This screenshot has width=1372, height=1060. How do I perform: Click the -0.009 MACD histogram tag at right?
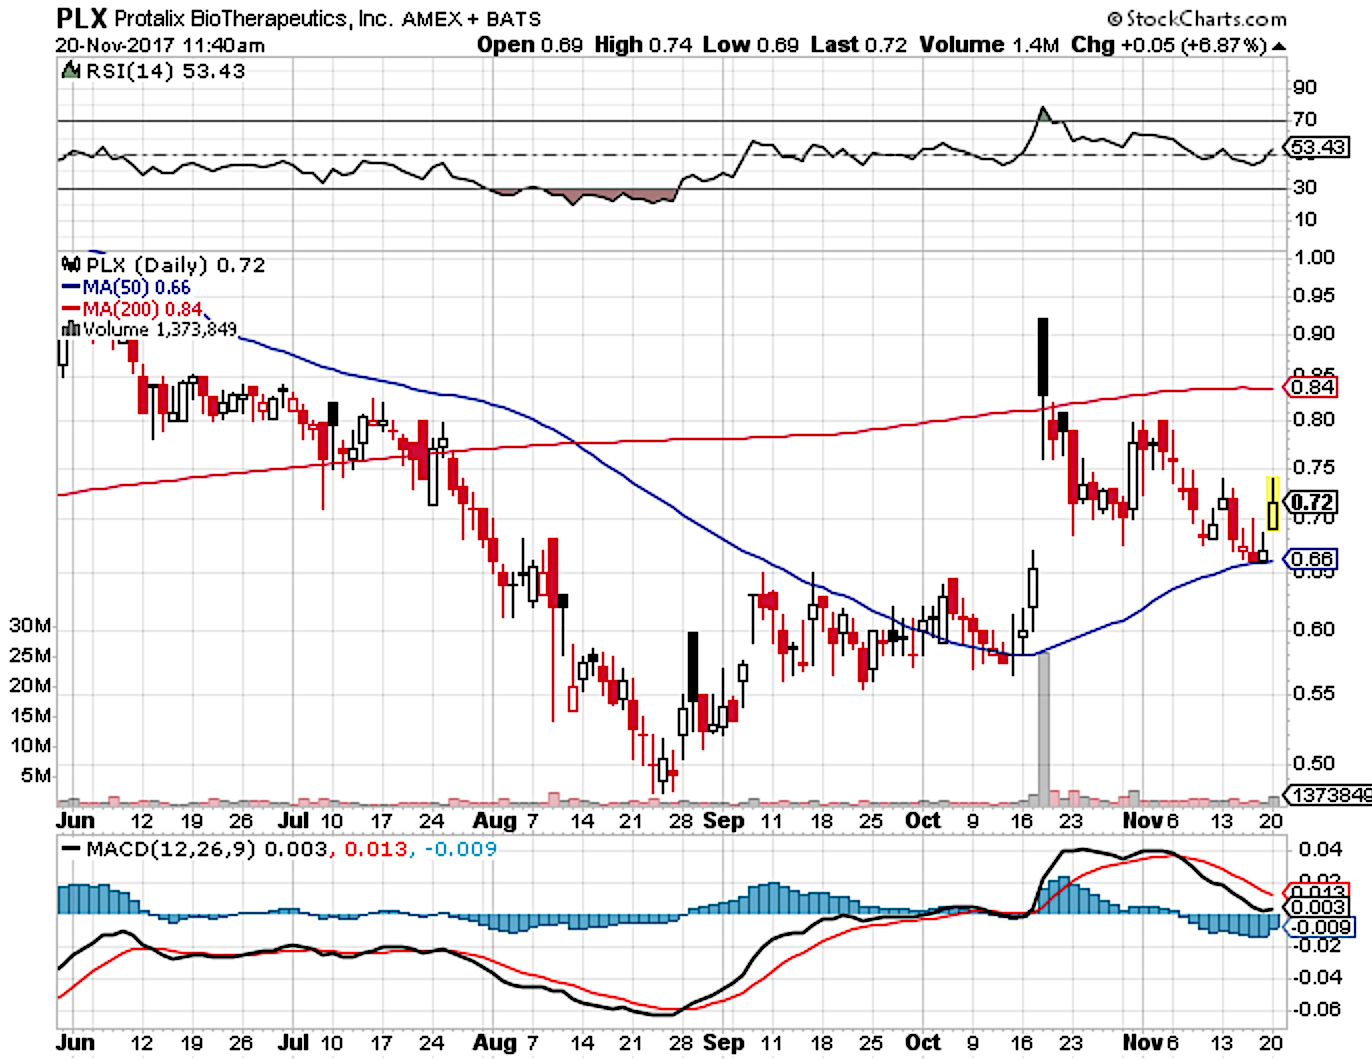pyautogui.click(x=1320, y=927)
